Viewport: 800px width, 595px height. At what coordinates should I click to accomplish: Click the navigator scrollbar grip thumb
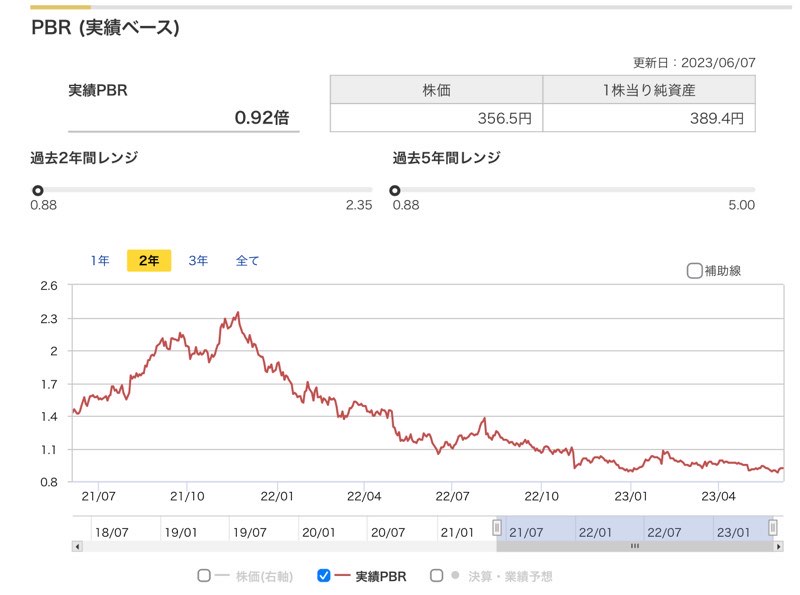point(635,547)
